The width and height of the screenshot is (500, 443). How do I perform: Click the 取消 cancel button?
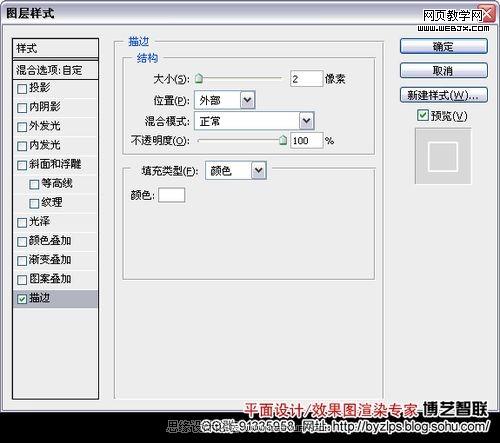(x=444, y=71)
